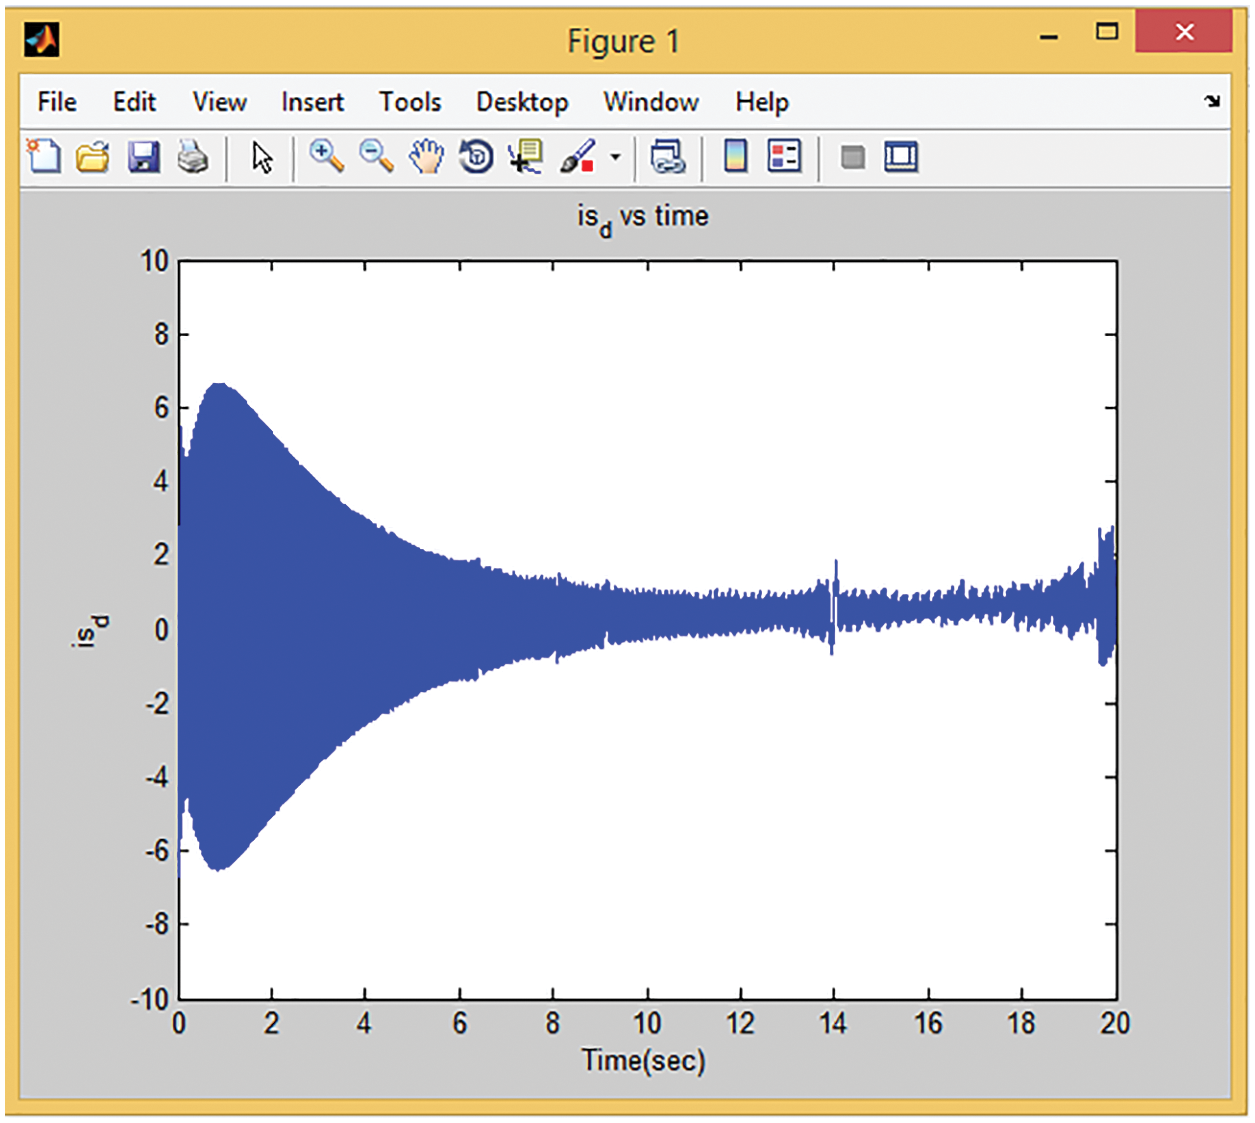This screenshot has width=1255, height=1123.
Task: Toggle the Brush data tool
Action: 578,157
